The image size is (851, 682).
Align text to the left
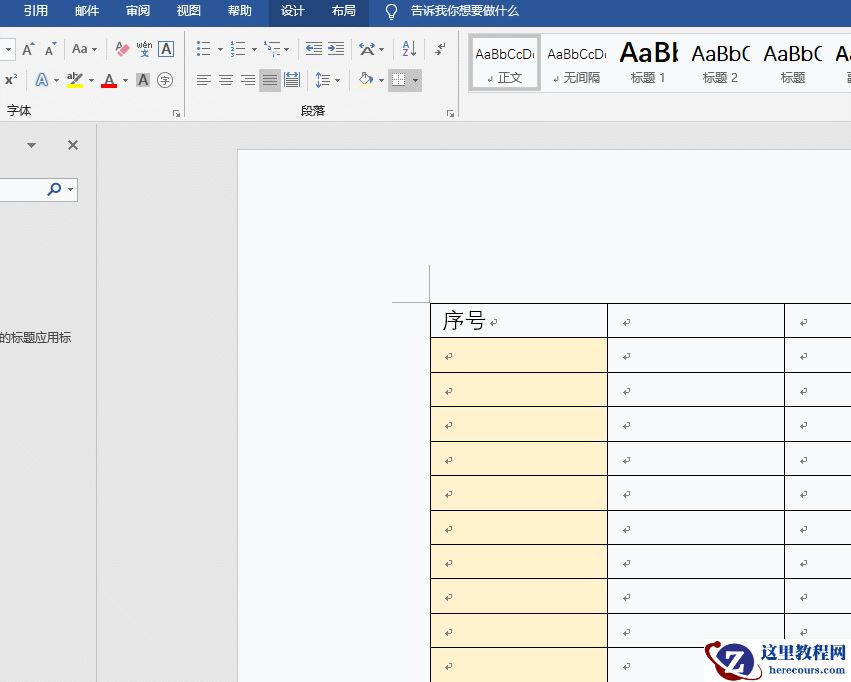(x=204, y=80)
